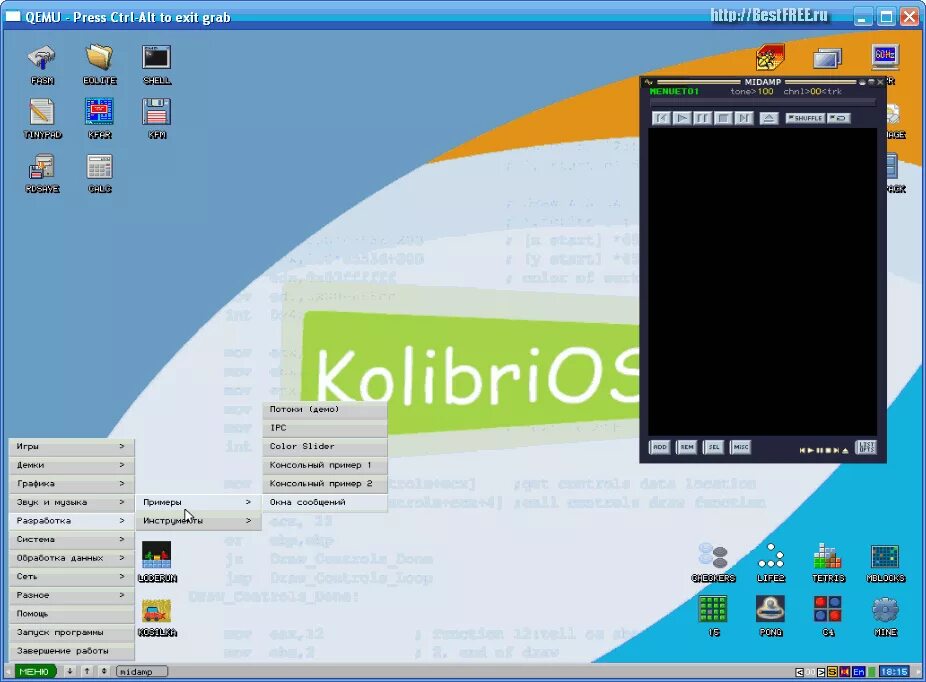Toggle repeat mode in MIDAMP

pos(839,118)
